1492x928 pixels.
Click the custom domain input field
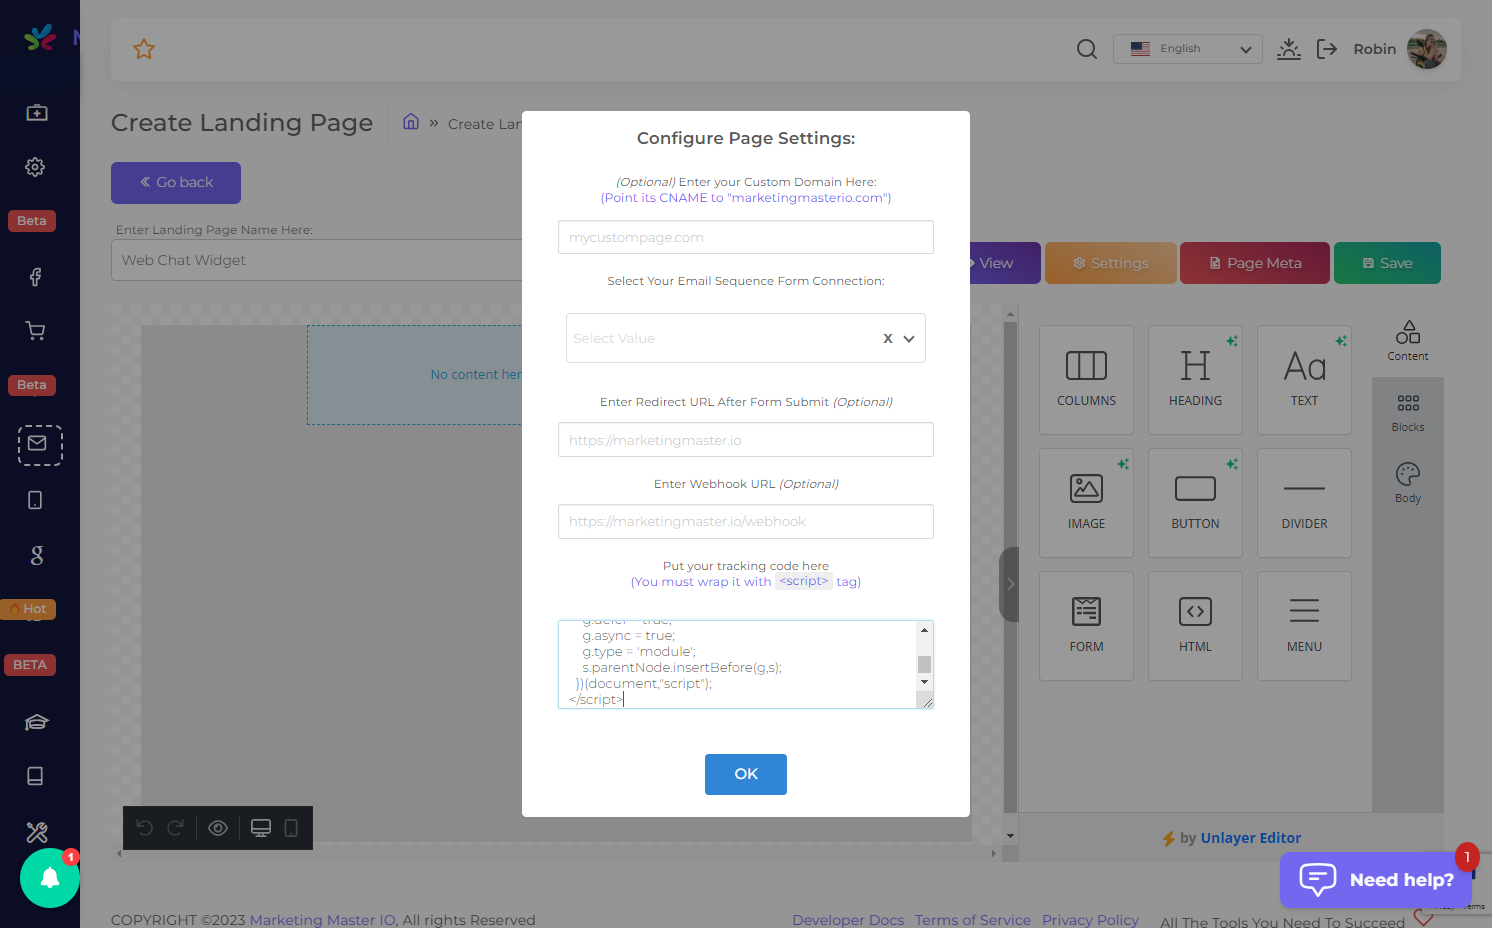point(746,237)
